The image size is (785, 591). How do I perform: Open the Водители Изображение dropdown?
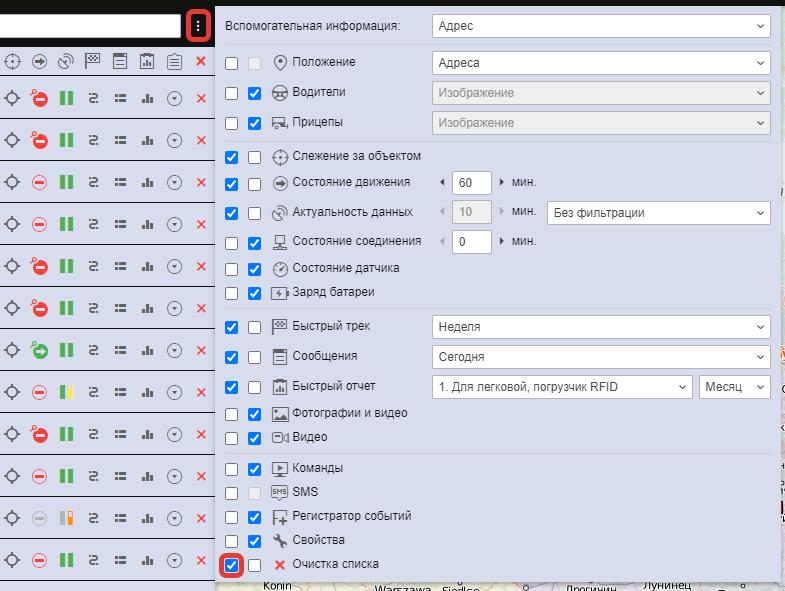tap(601, 93)
